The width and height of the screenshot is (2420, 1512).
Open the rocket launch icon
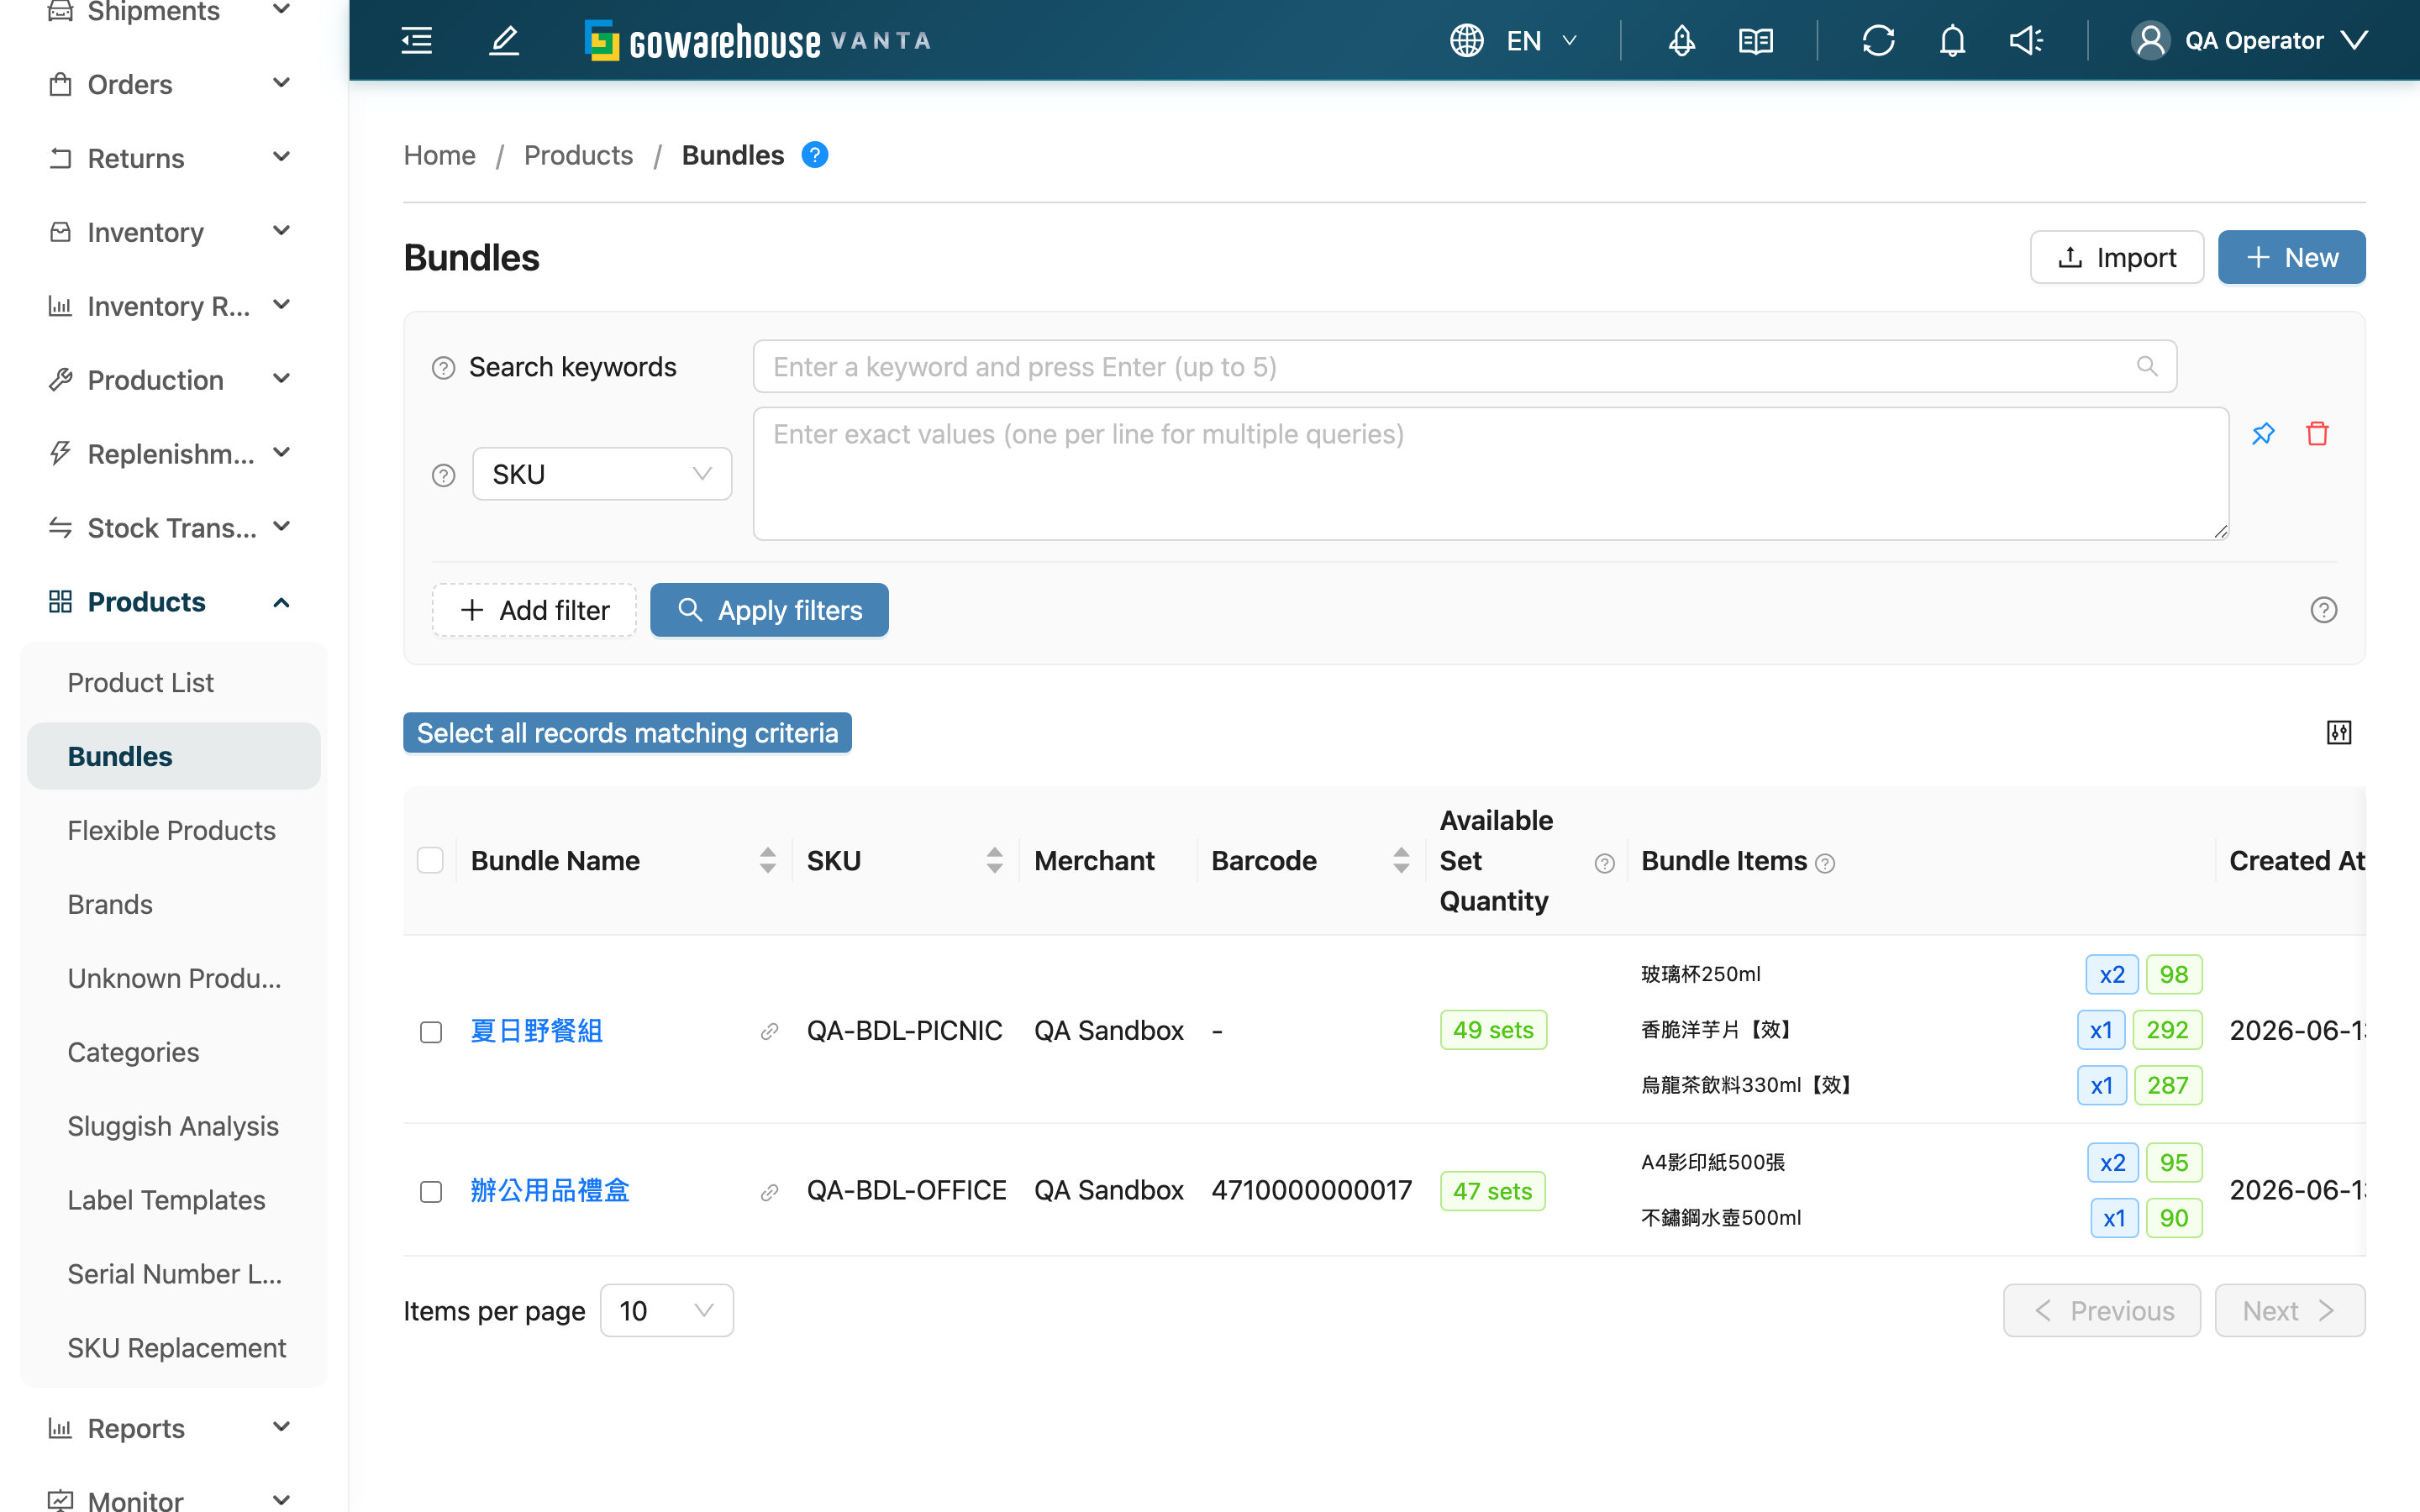(x=1682, y=40)
